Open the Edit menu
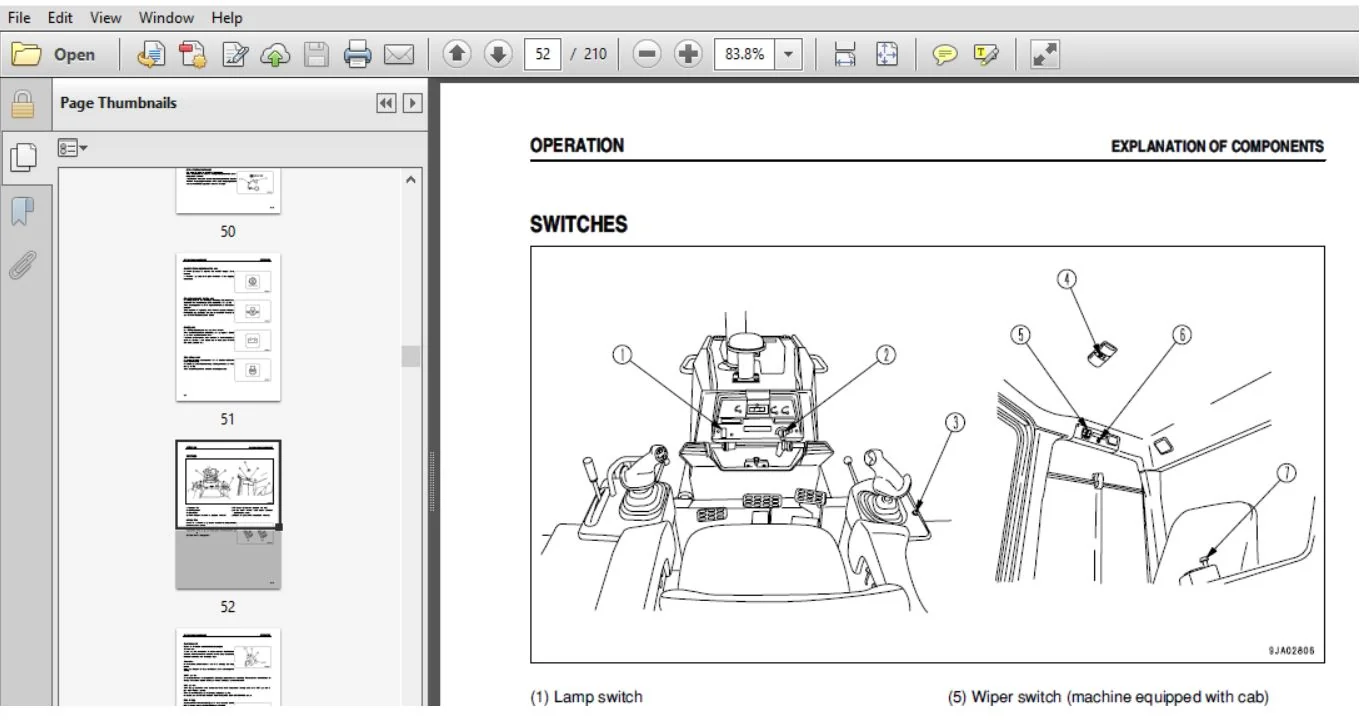This screenshot has height=723, width=1366. click(60, 18)
